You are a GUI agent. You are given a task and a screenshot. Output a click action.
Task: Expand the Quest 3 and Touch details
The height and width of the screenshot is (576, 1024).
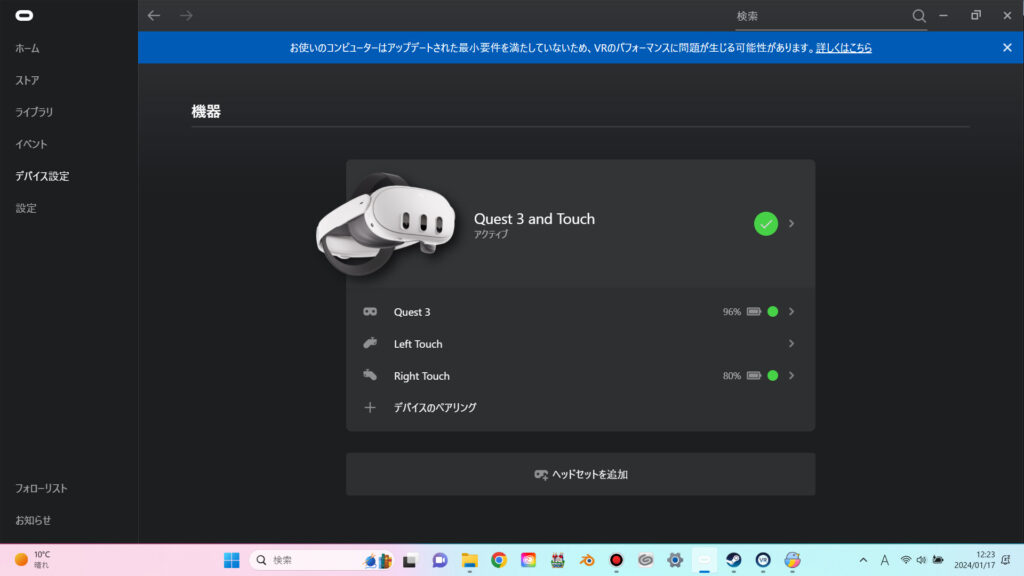point(791,224)
